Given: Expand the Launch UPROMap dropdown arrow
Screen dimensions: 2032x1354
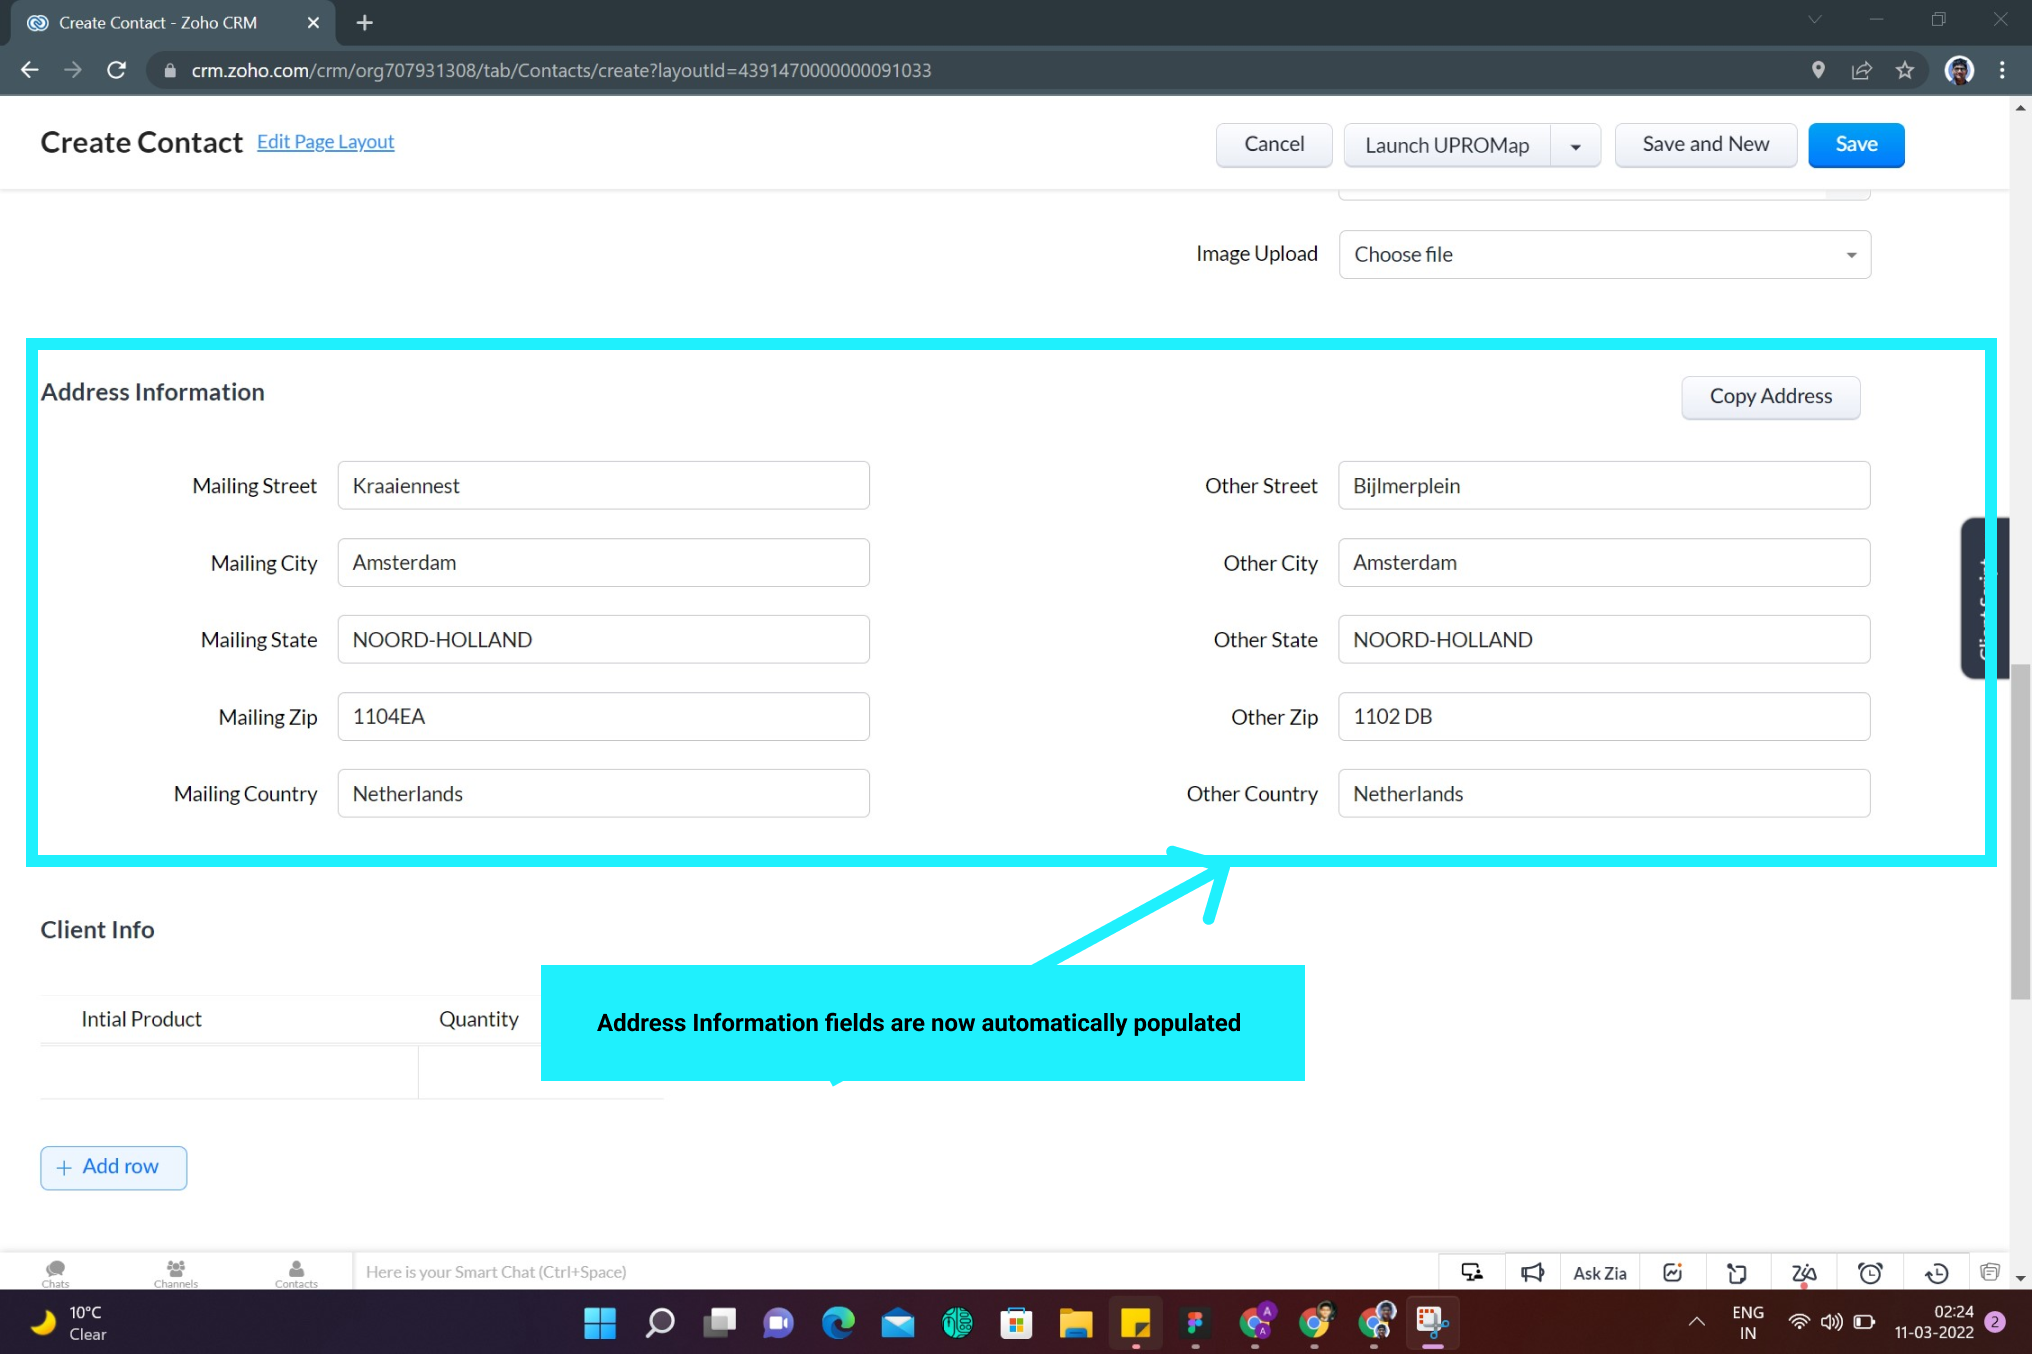Looking at the screenshot, I should click(x=1575, y=146).
